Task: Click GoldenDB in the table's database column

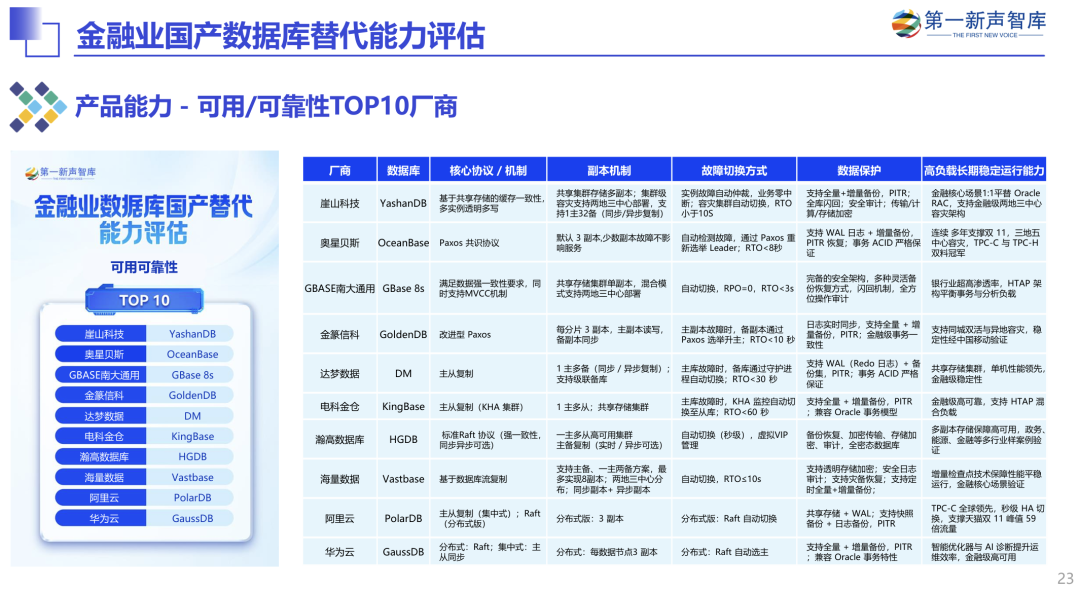Action: point(403,334)
